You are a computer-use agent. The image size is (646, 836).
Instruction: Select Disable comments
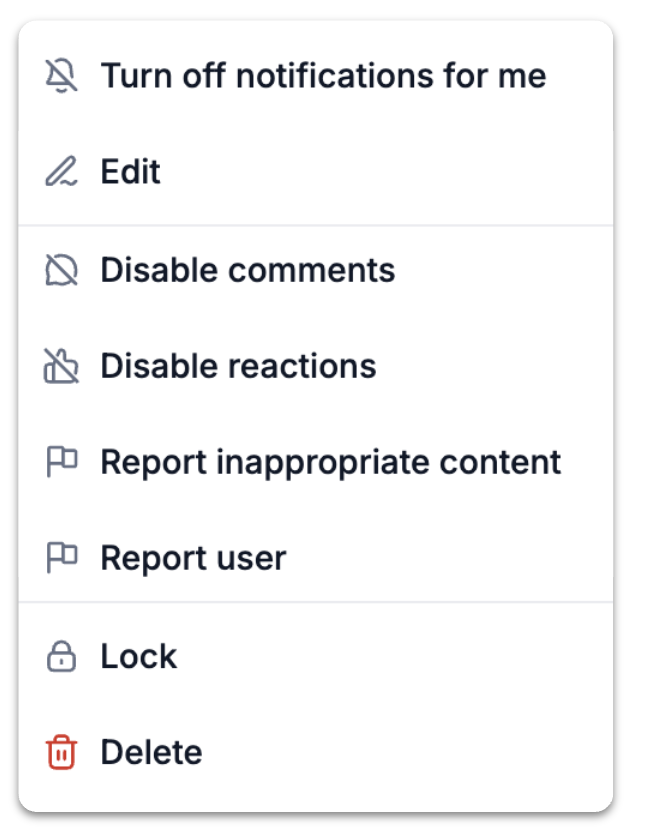(x=316, y=270)
